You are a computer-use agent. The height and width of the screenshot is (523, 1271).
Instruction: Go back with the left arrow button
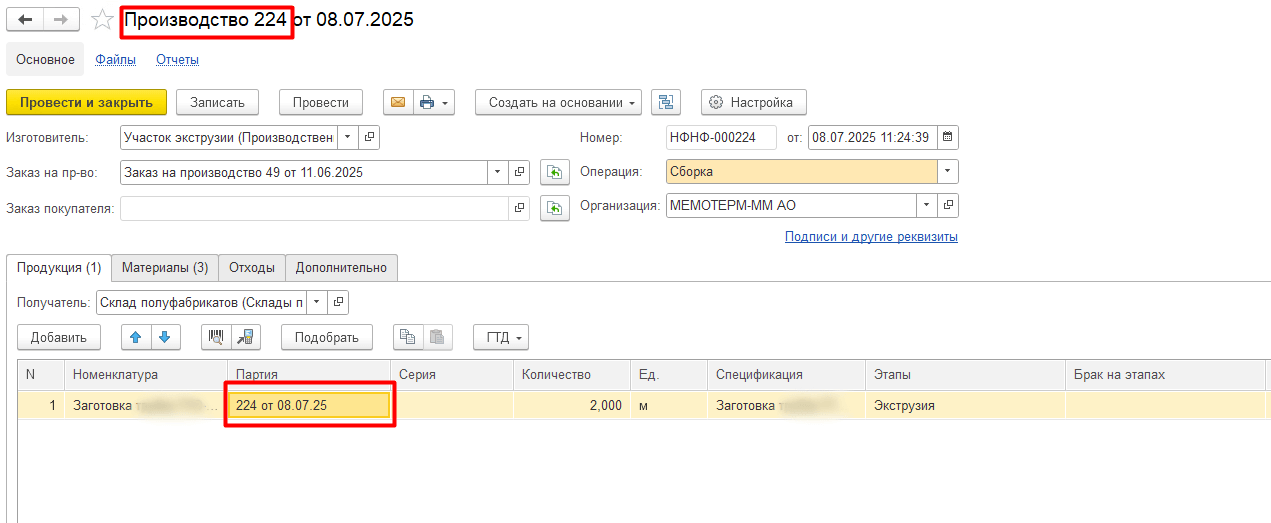25,20
